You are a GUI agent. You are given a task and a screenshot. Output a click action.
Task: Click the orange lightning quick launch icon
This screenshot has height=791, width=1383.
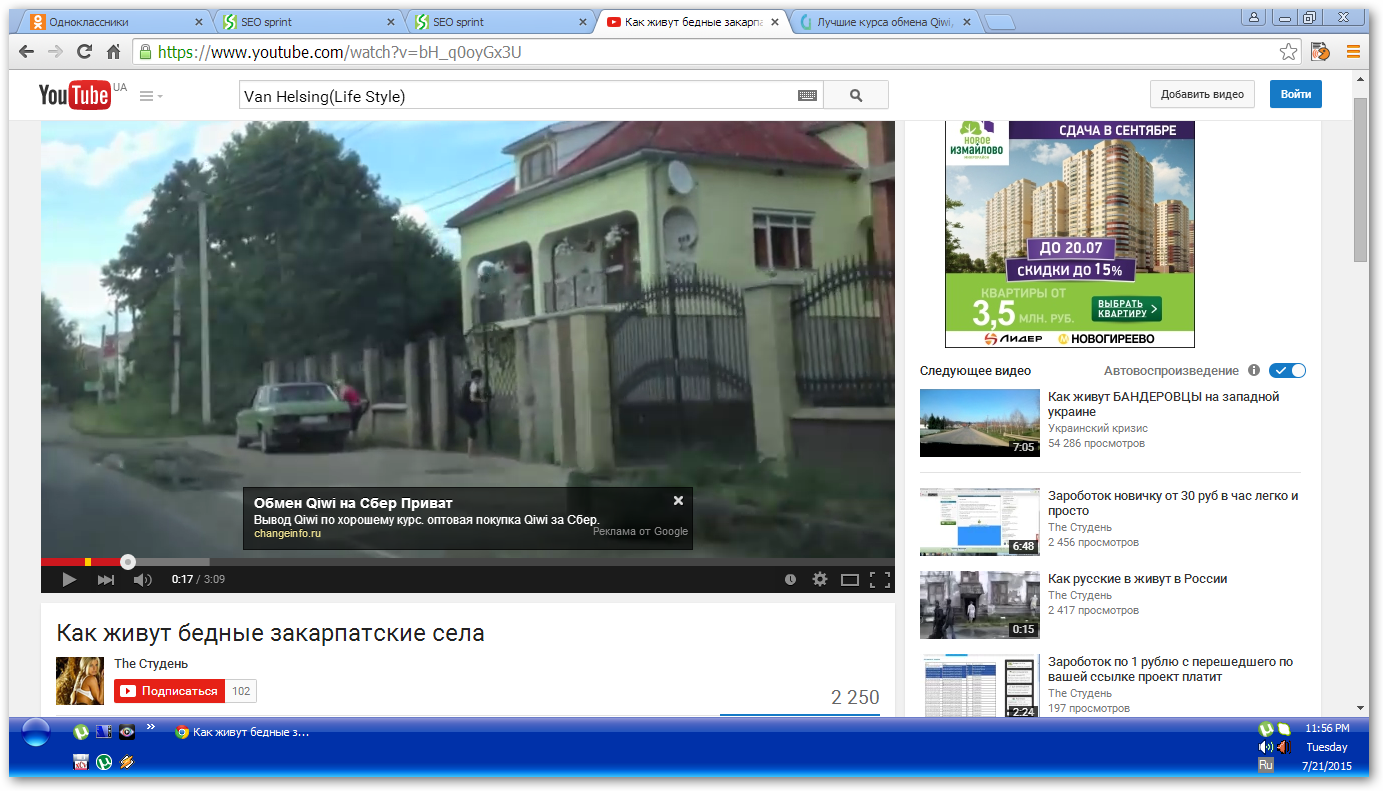[x=127, y=762]
